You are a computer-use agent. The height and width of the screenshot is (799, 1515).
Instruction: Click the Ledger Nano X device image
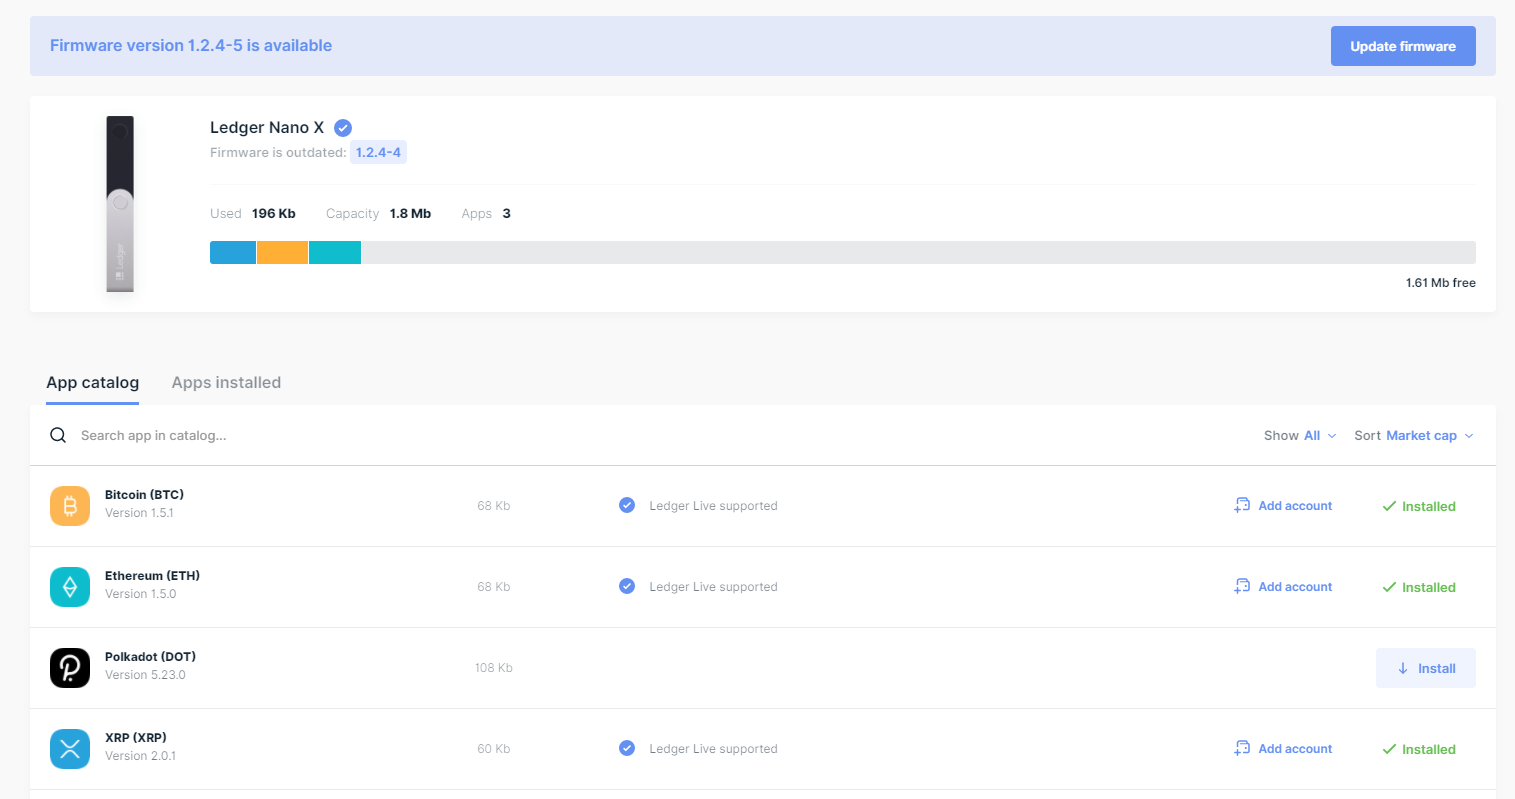[120, 204]
